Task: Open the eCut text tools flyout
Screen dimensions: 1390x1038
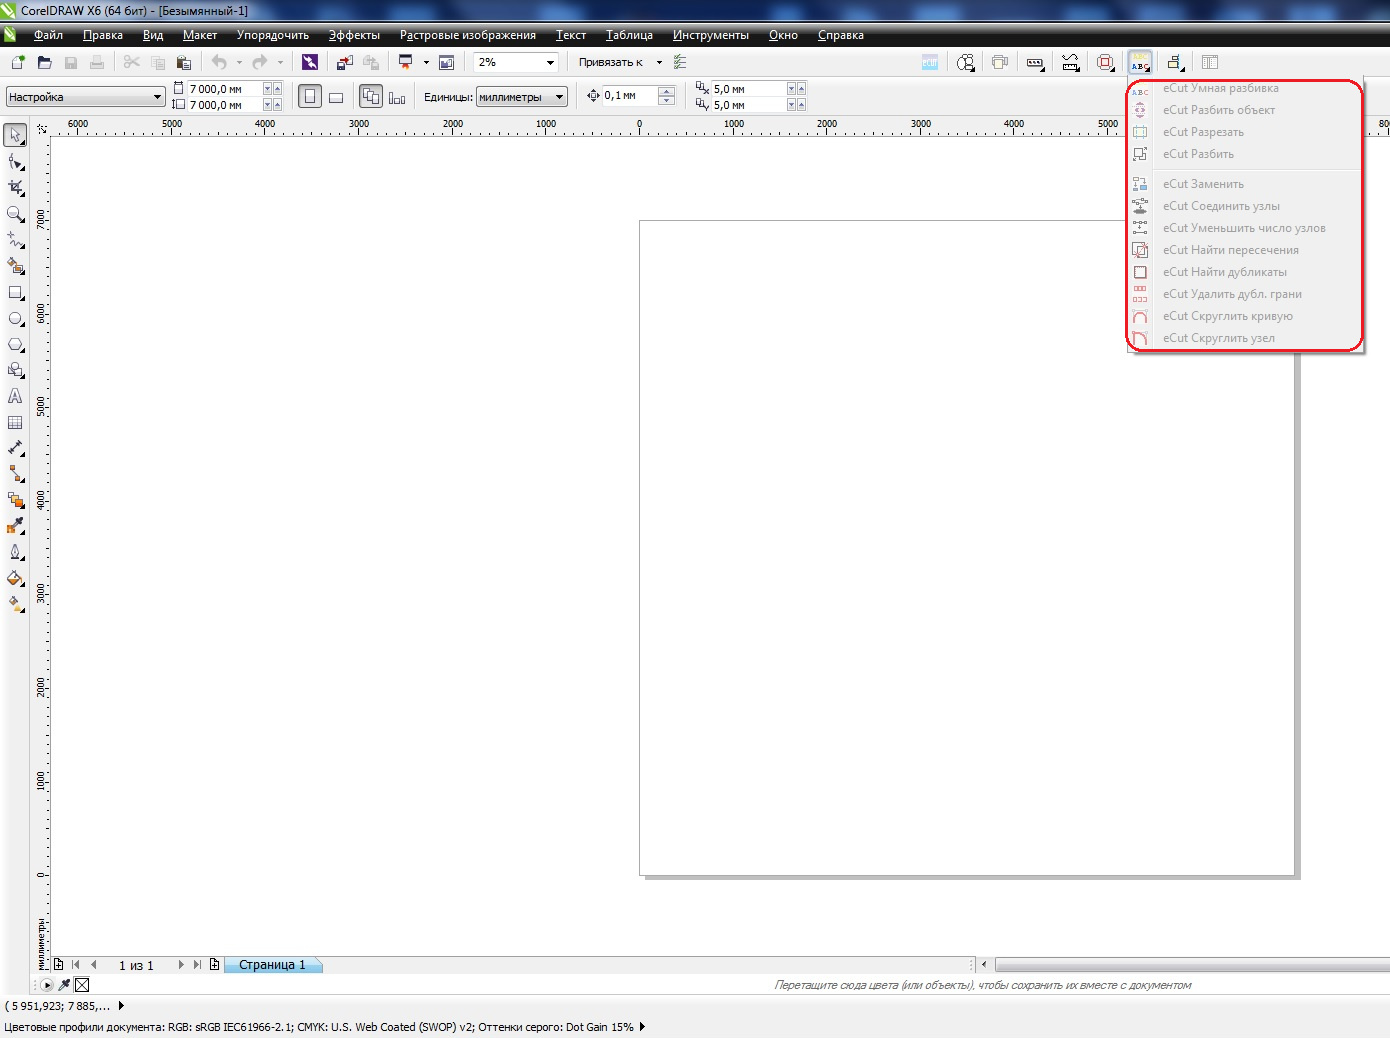Action: coord(1140,62)
